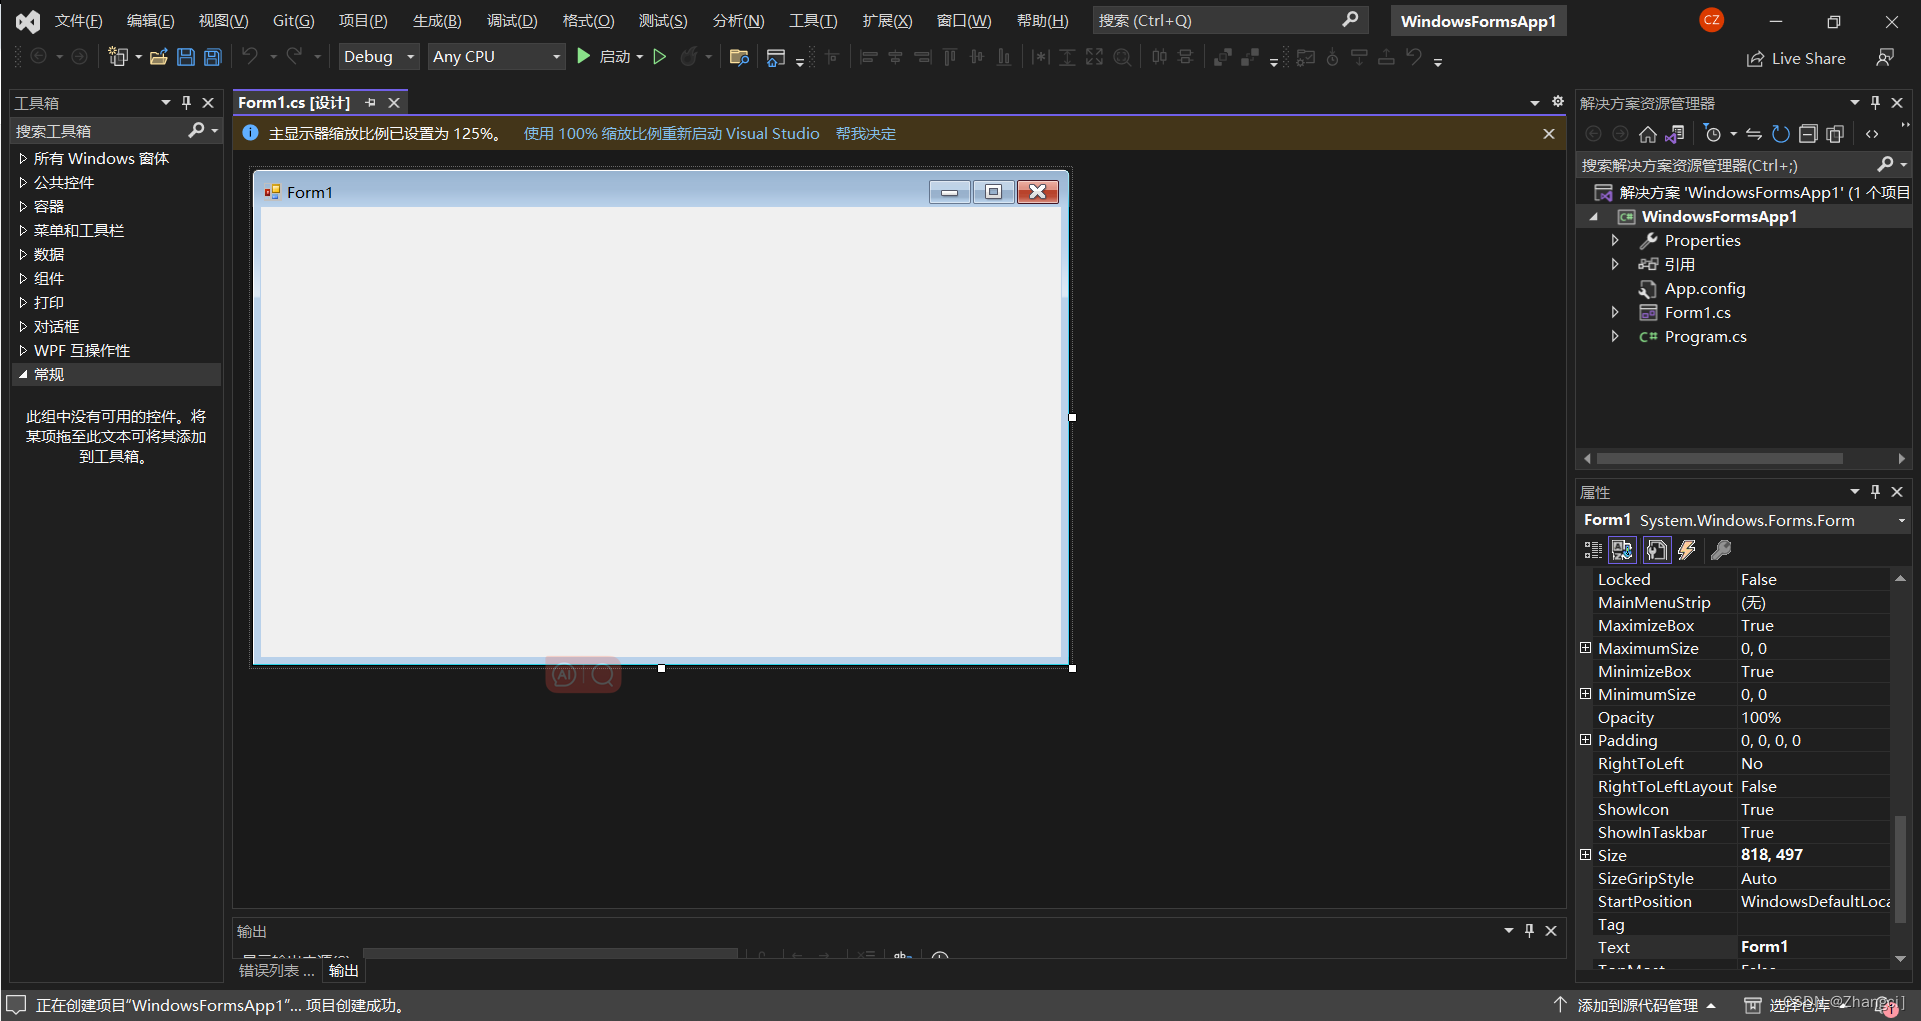Toggle auto-hide pin on the Properties panel
1921x1021 pixels.
1875,491
